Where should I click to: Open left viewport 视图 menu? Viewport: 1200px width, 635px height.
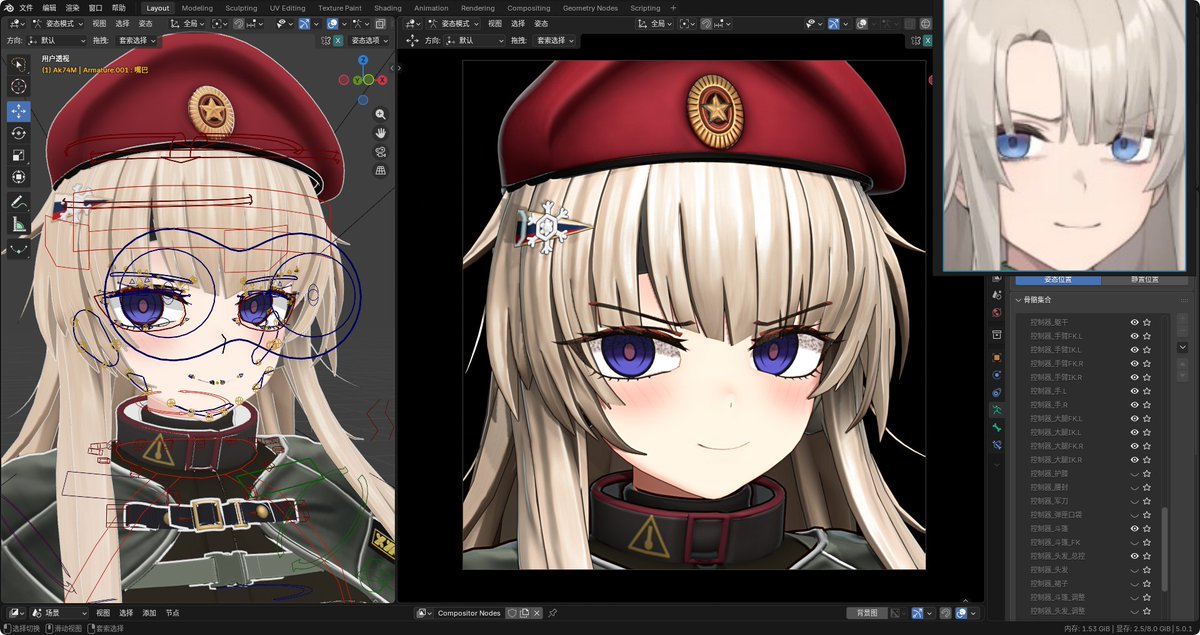tap(99, 22)
